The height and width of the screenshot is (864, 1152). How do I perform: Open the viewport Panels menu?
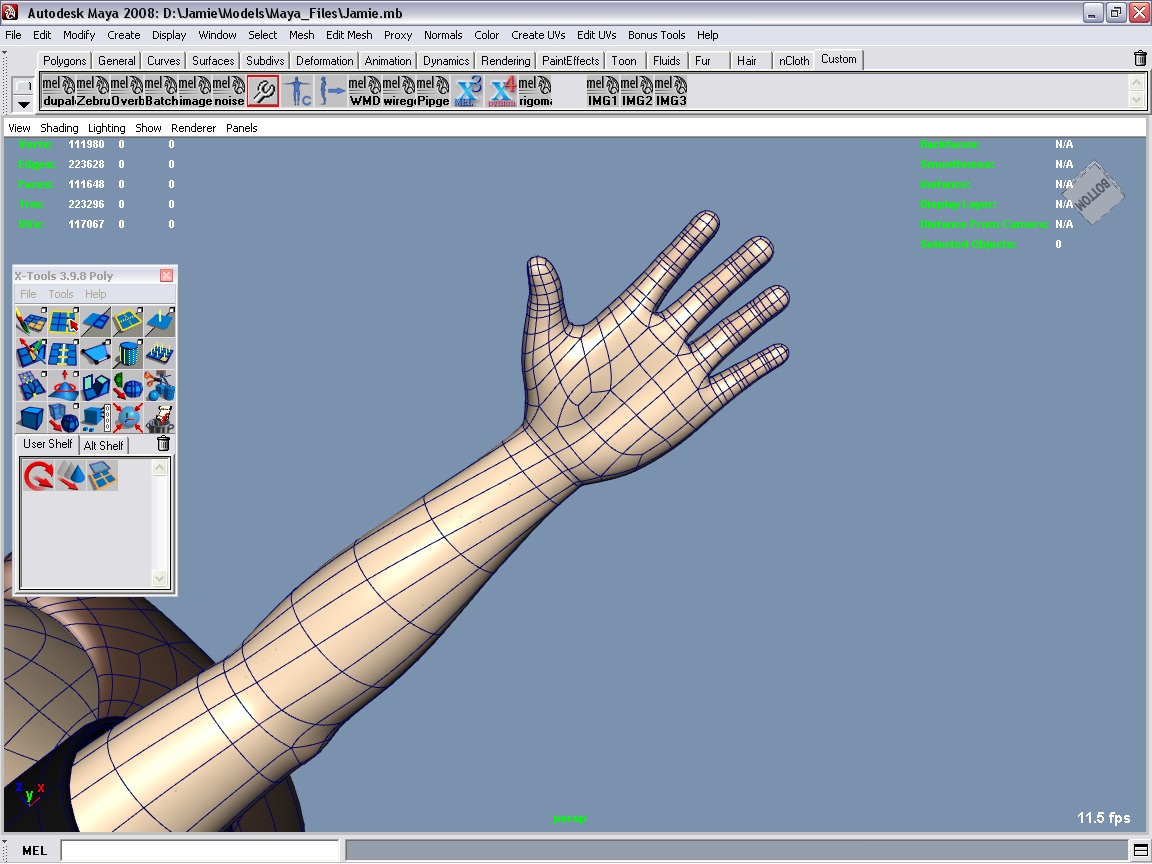point(242,128)
